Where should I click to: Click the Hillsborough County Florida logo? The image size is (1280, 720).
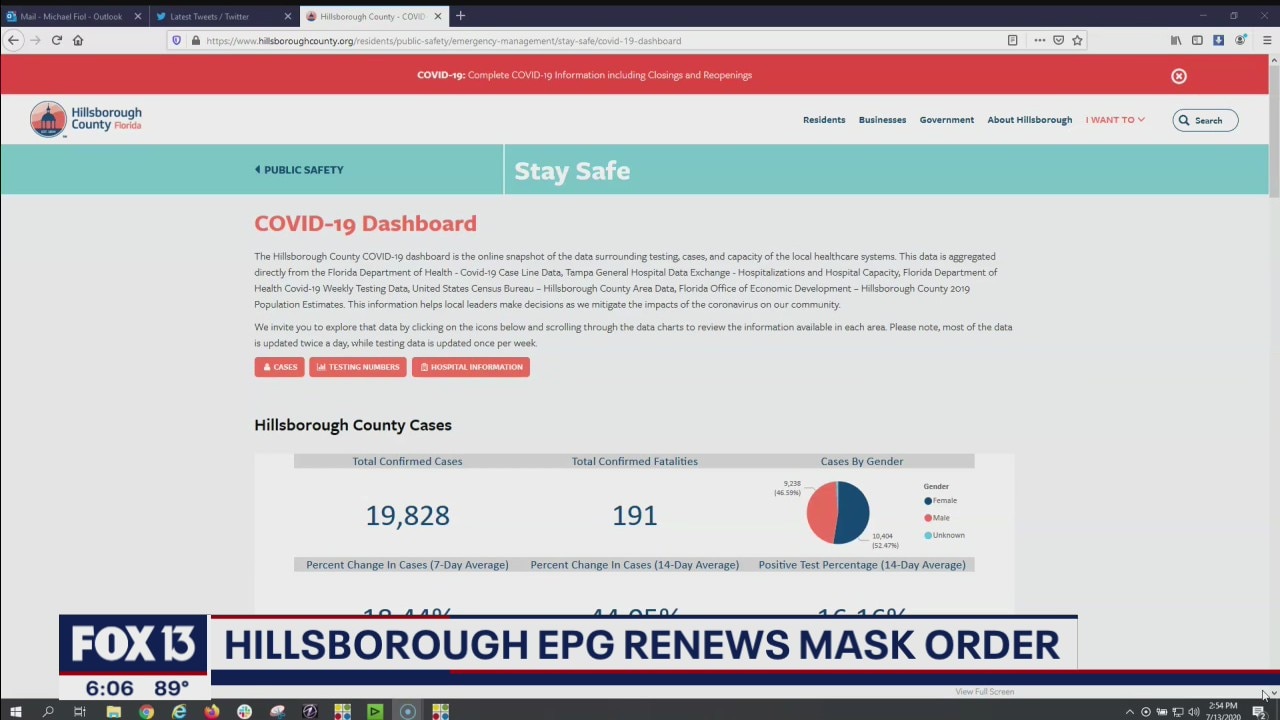coord(86,119)
